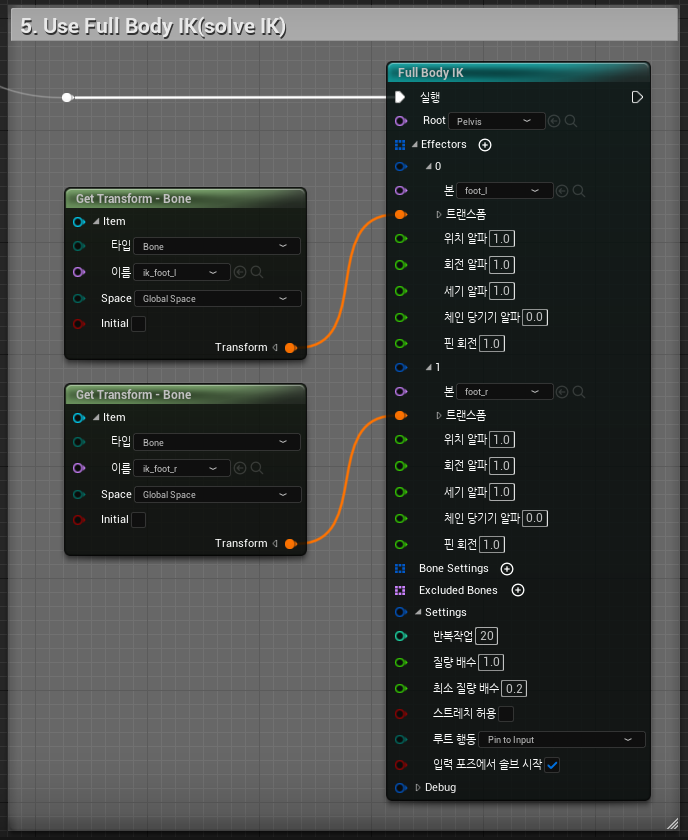Open the Root Pelvis dropdown
Screen dimensions: 688x840
pos(497,121)
